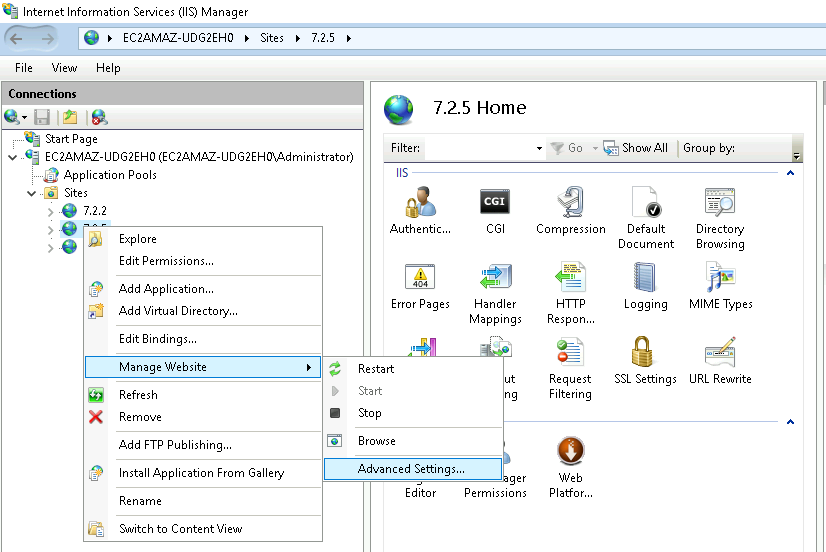Choose Advanced Settings from submenu
The image size is (826, 552).
411,469
